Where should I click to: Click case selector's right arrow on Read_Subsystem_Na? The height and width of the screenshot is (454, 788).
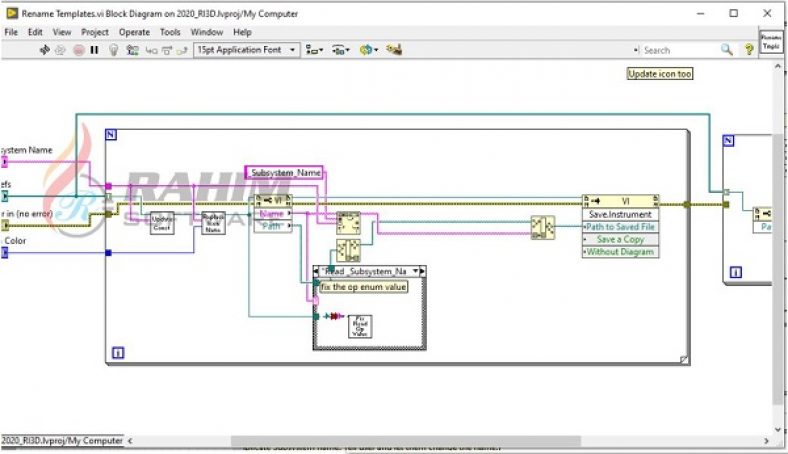(422, 271)
